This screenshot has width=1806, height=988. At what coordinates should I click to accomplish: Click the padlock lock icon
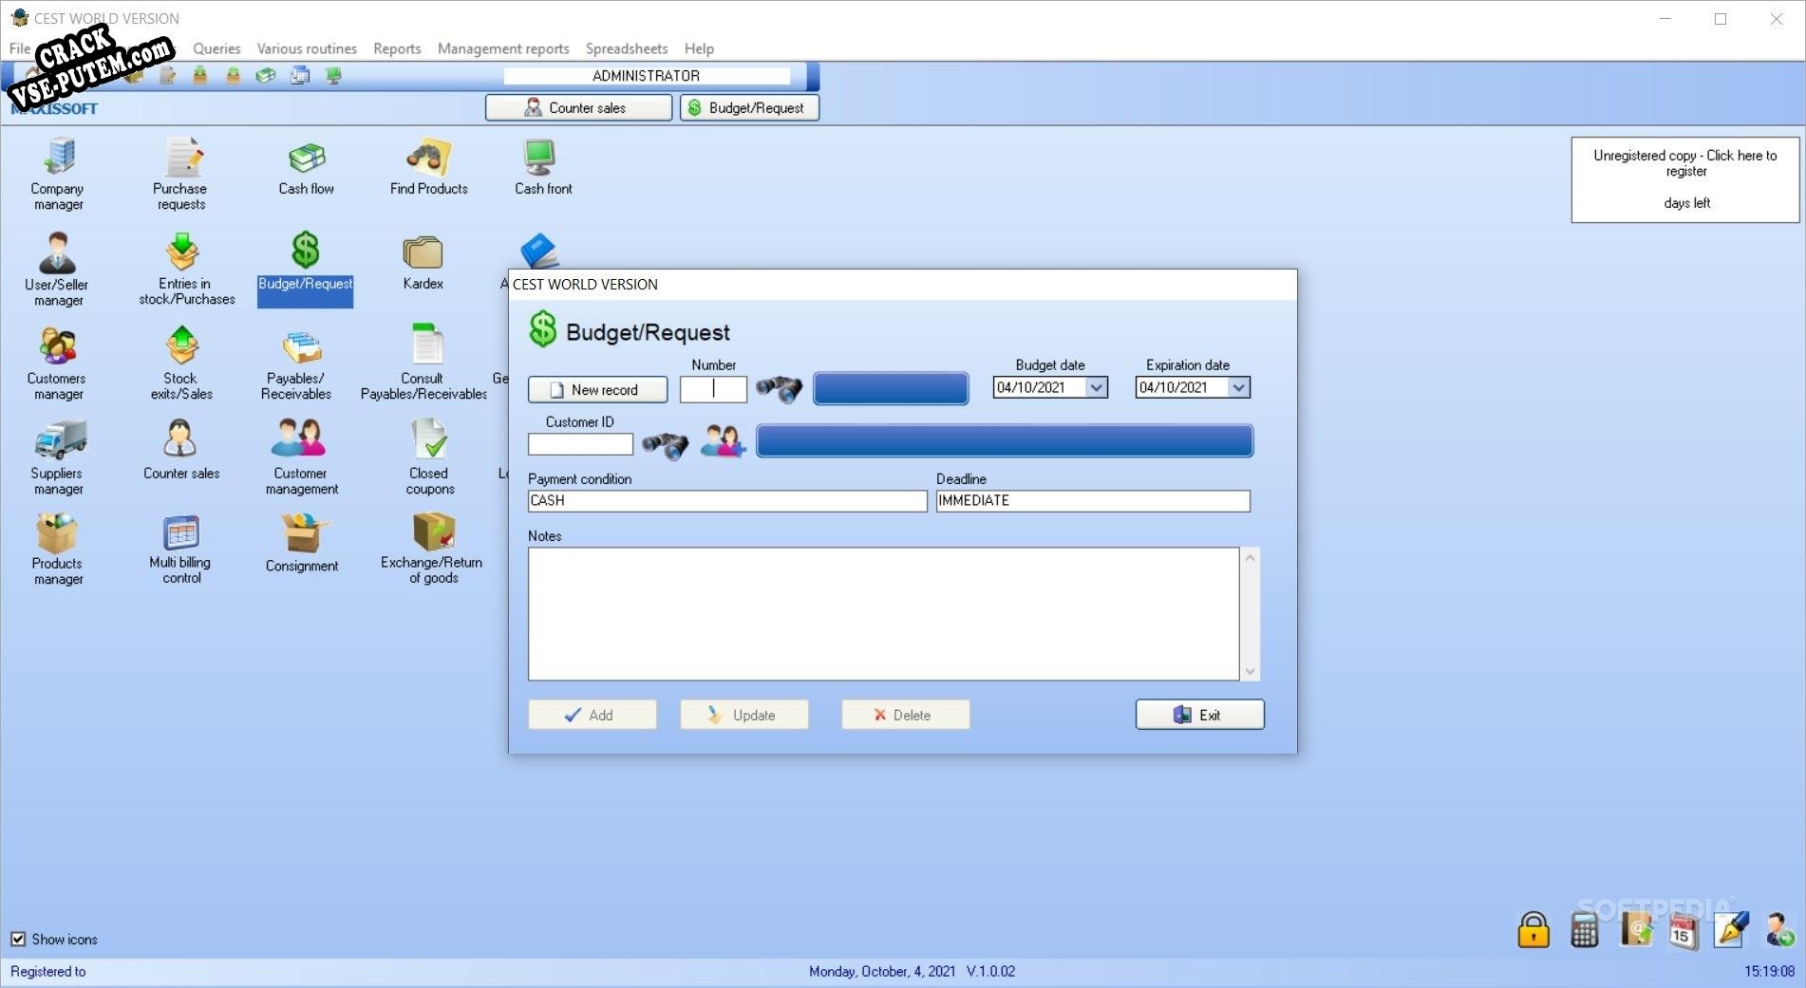1533,930
